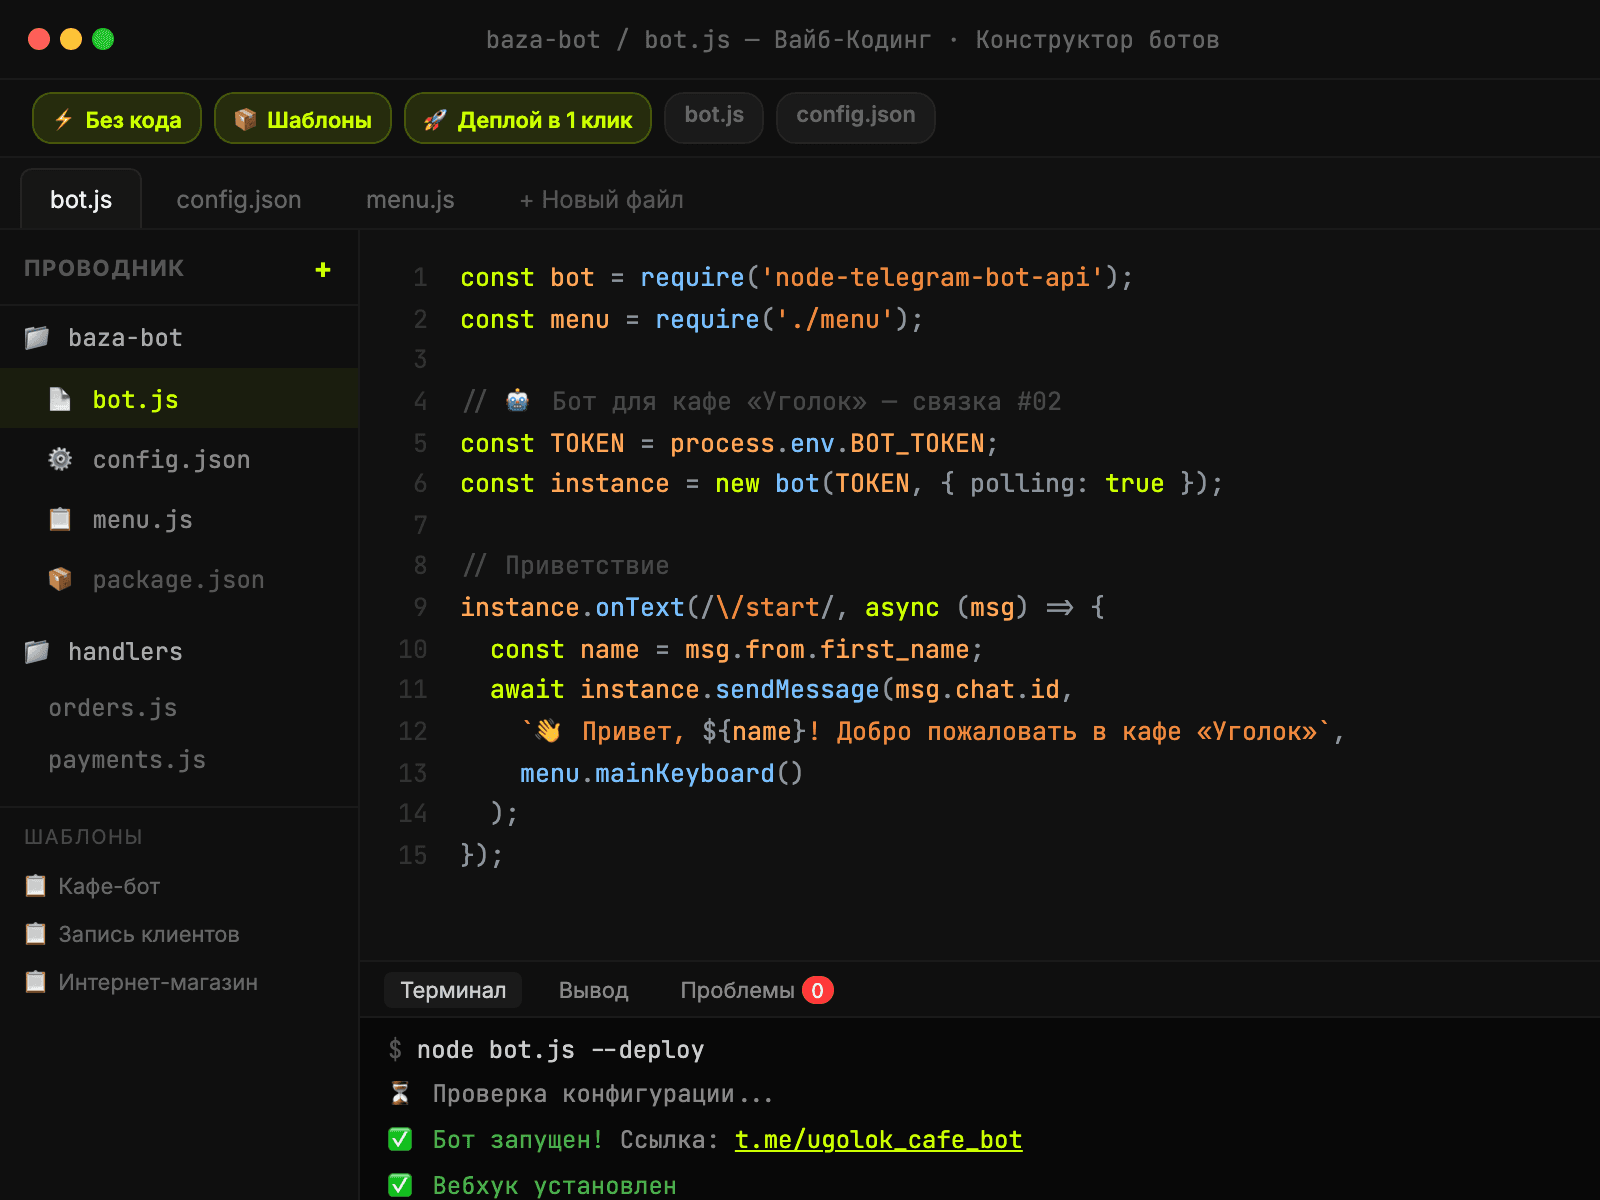
Task: Click the green macOS zoom button
Action: 103,39
